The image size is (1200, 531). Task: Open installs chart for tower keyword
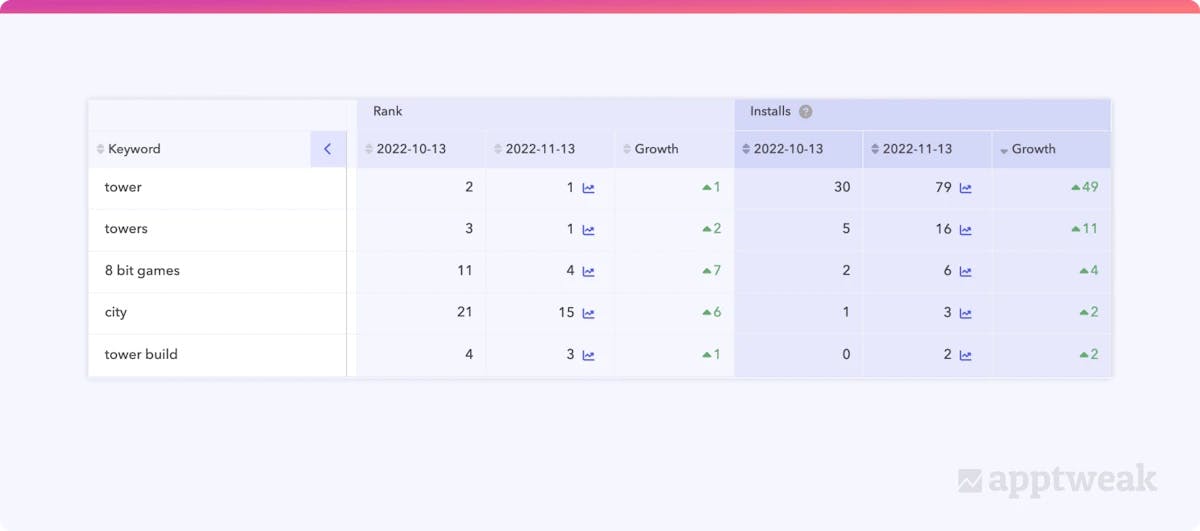click(965, 188)
